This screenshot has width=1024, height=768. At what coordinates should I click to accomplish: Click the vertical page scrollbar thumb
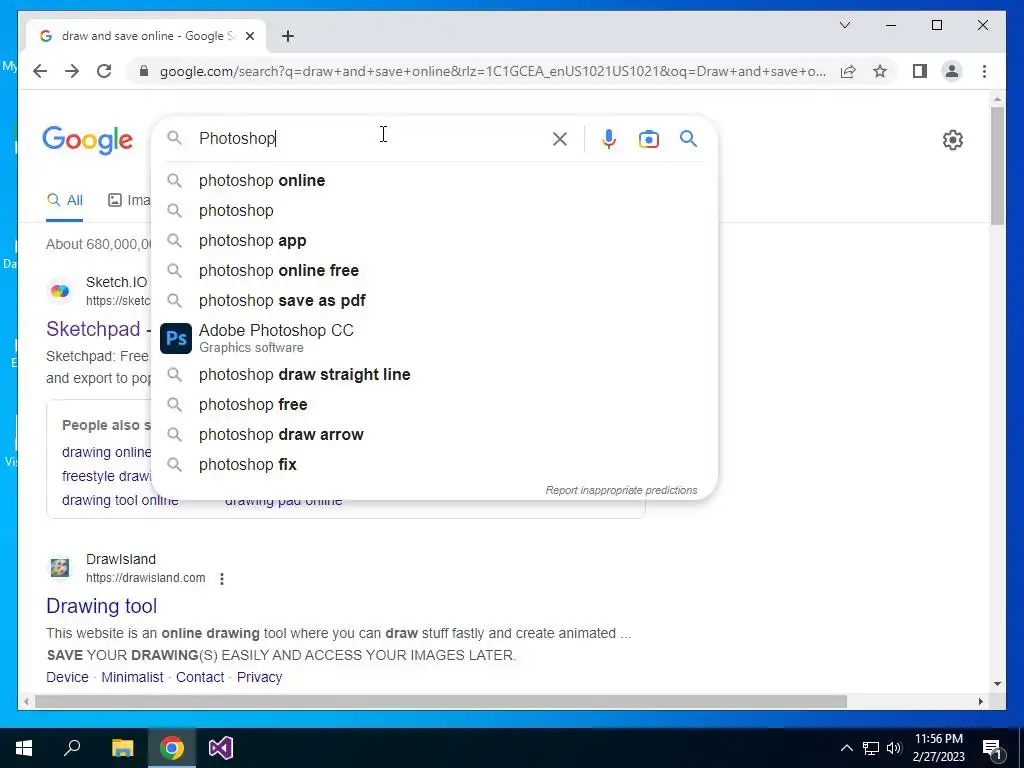click(997, 165)
